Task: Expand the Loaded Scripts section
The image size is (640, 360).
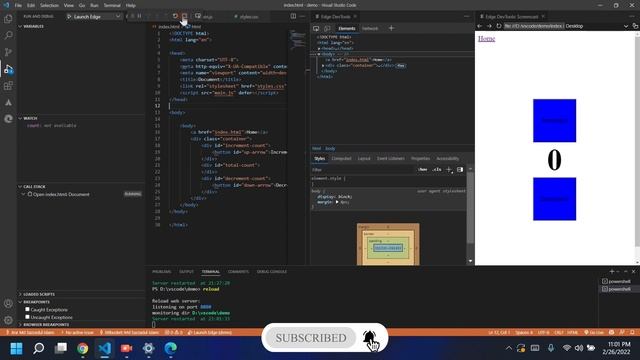Action: pyautogui.click(x=81, y=294)
